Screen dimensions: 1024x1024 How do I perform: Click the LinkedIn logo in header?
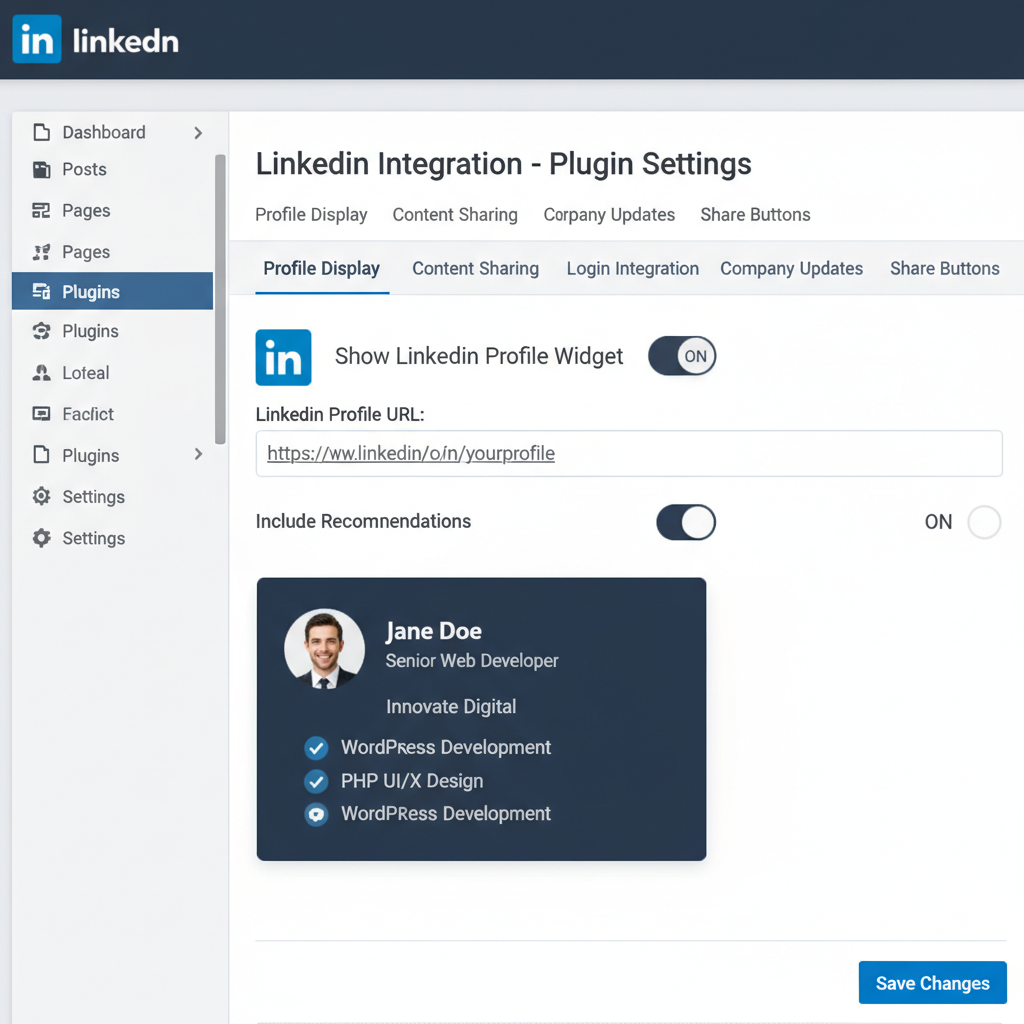[x=37, y=39]
